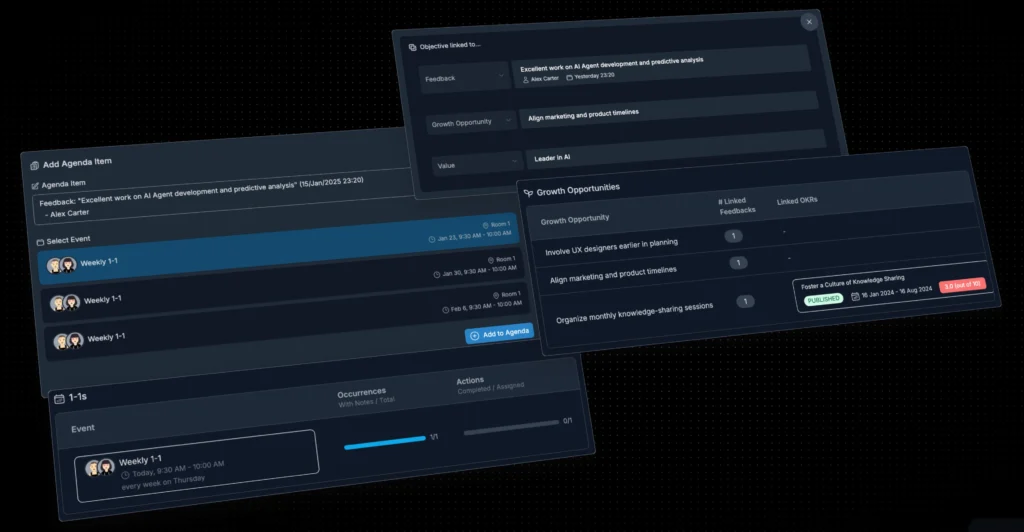The image size is (1024, 532).
Task: Click avatars of the Jan 23 Weekly 1-1
Action: click(62, 265)
